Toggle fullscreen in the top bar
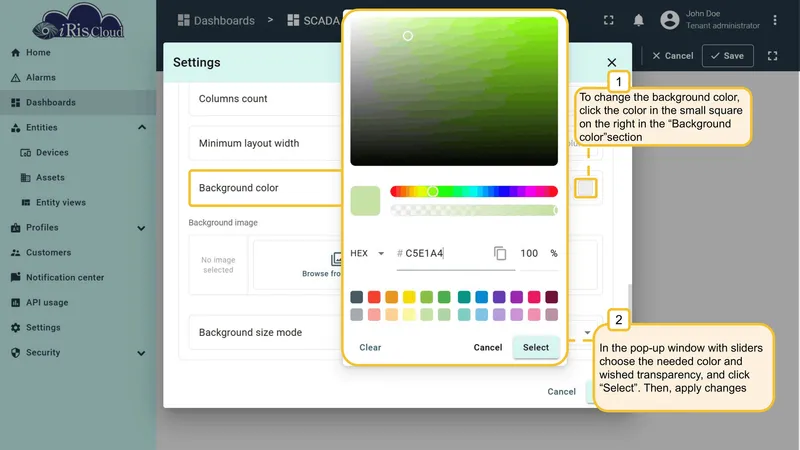Screen dimensions: 800x450 609,20
